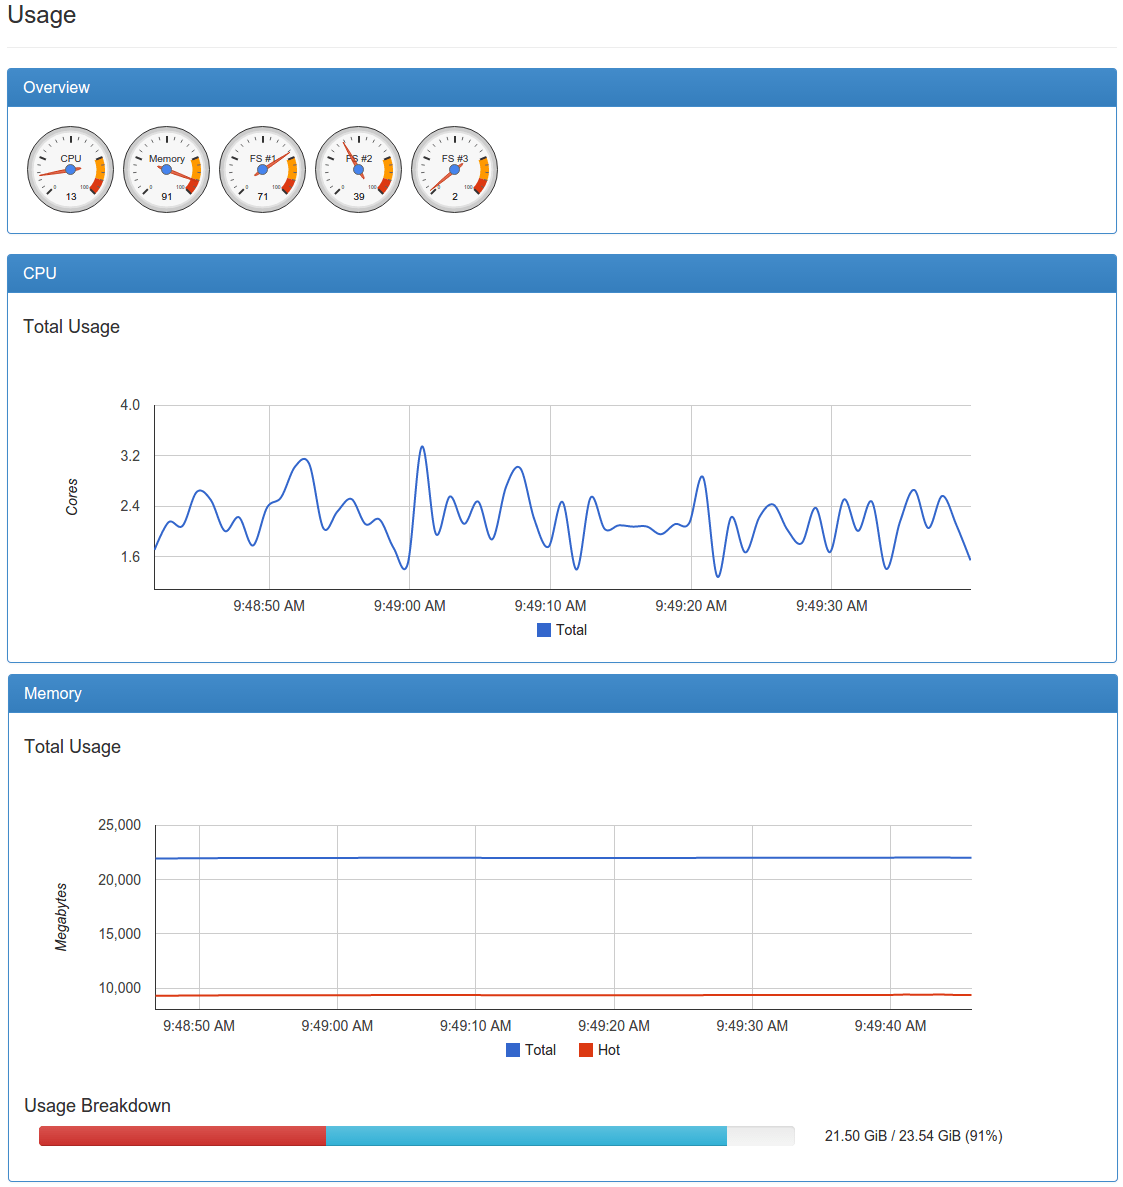
Task: Click the Memory gauge dial
Action: coord(166,169)
